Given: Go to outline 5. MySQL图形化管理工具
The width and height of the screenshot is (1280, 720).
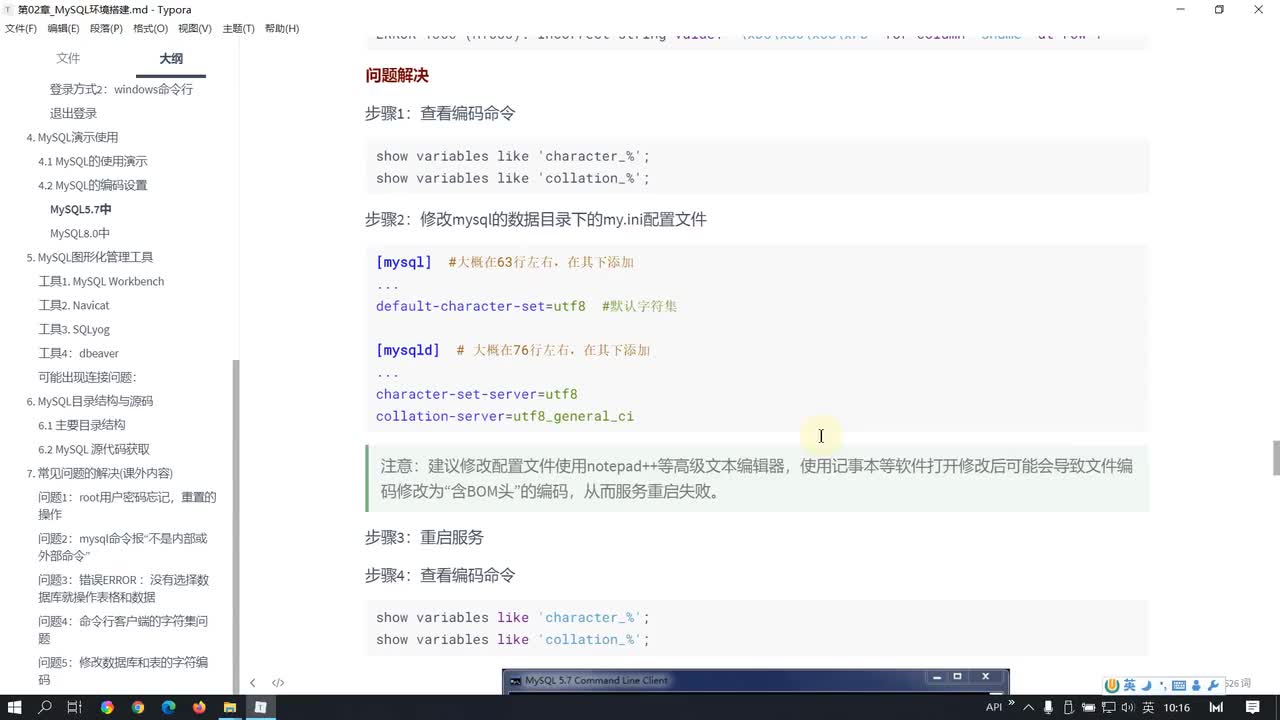Looking at the screenshot, I should tap(90, 257).
